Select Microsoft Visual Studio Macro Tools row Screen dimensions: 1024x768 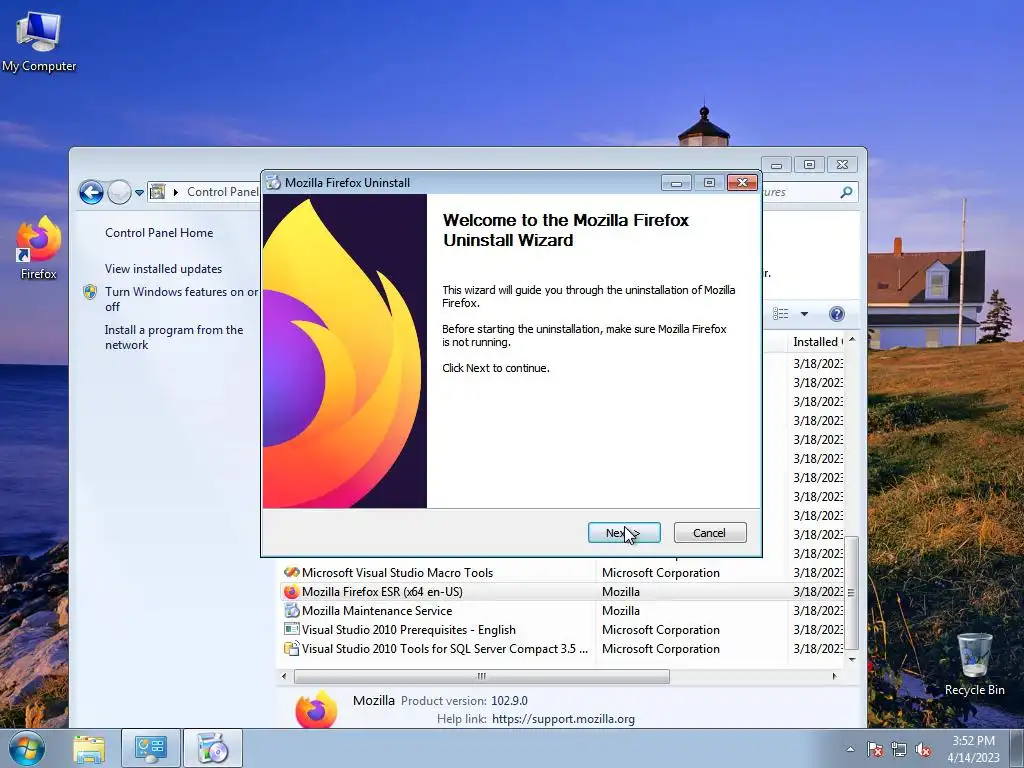[x=562, y=573]
